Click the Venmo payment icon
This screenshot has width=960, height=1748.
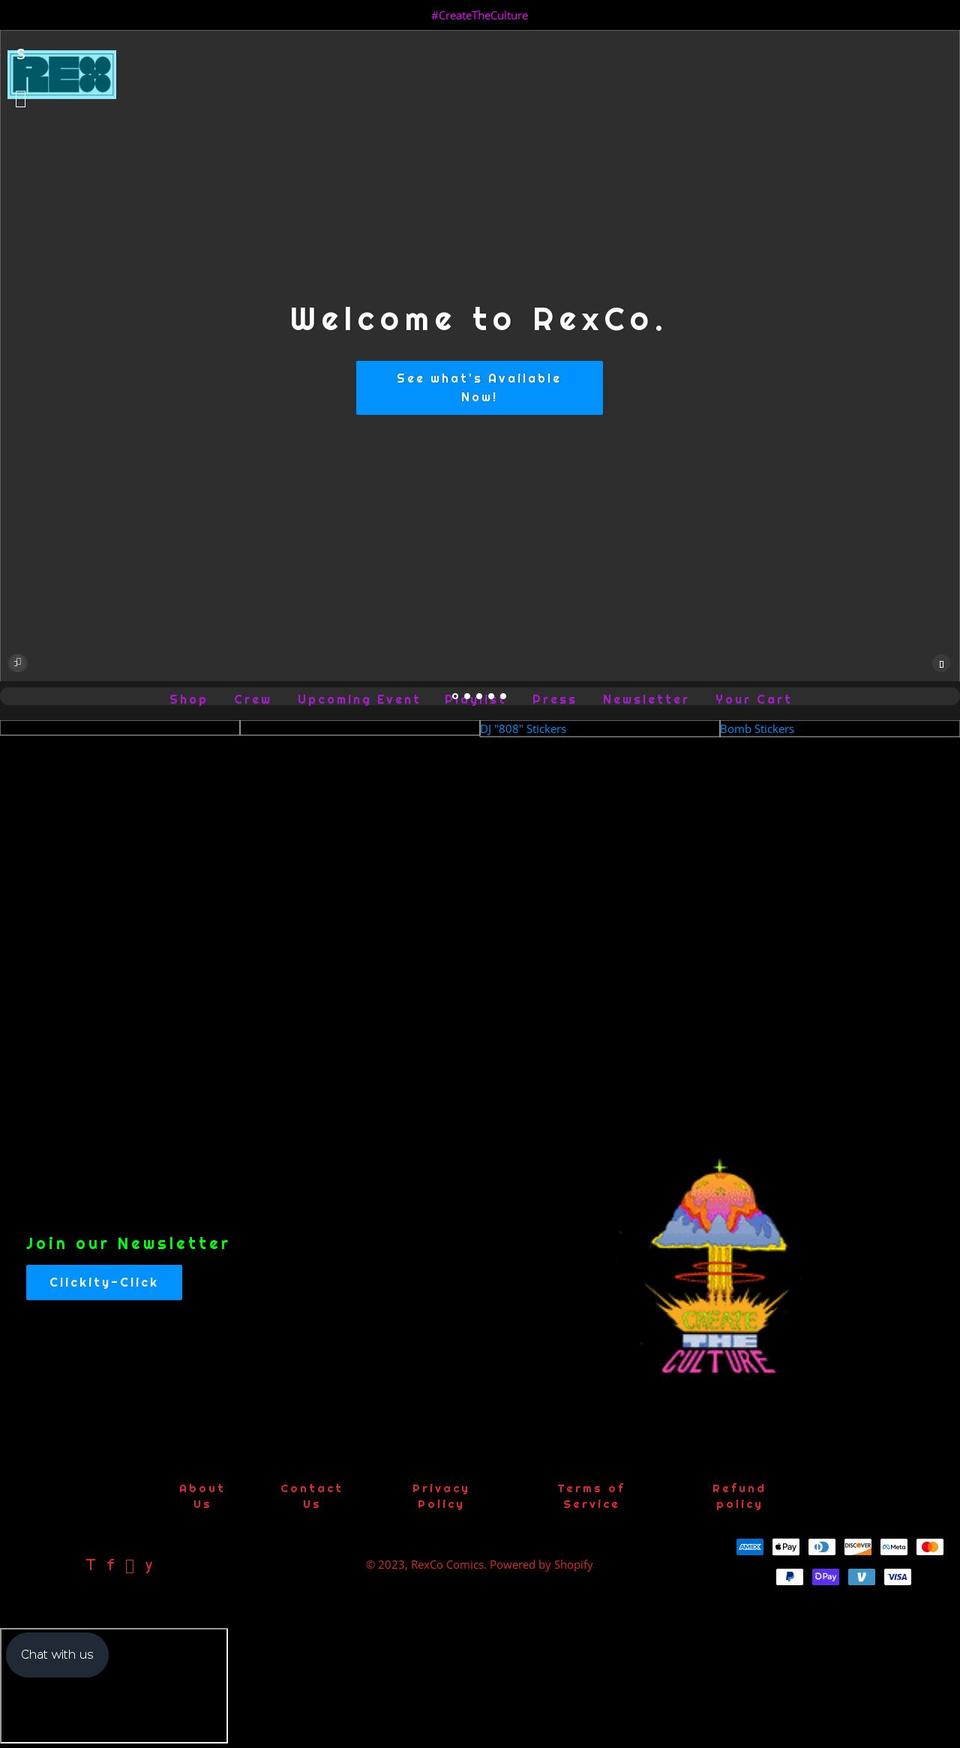pos(862,1577)
